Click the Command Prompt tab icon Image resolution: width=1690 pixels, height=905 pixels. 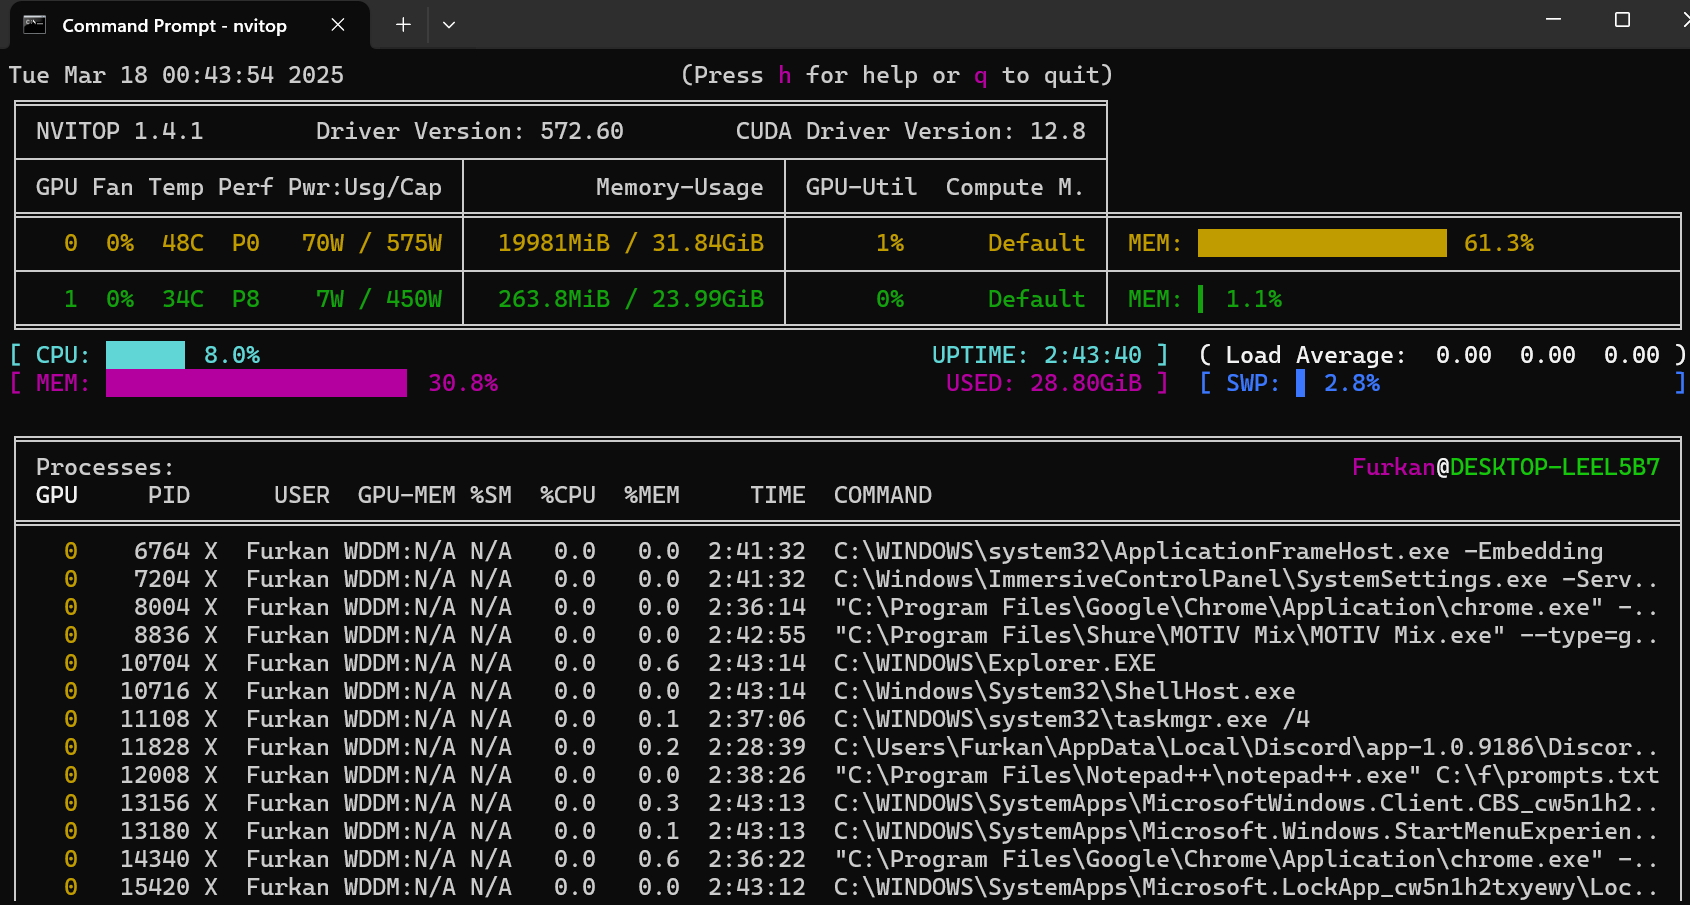(x=35, y=25)
